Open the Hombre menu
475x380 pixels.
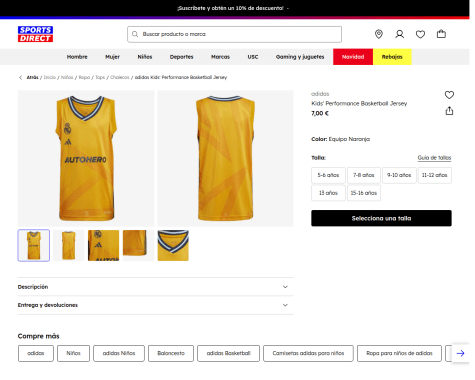(77, 57)
